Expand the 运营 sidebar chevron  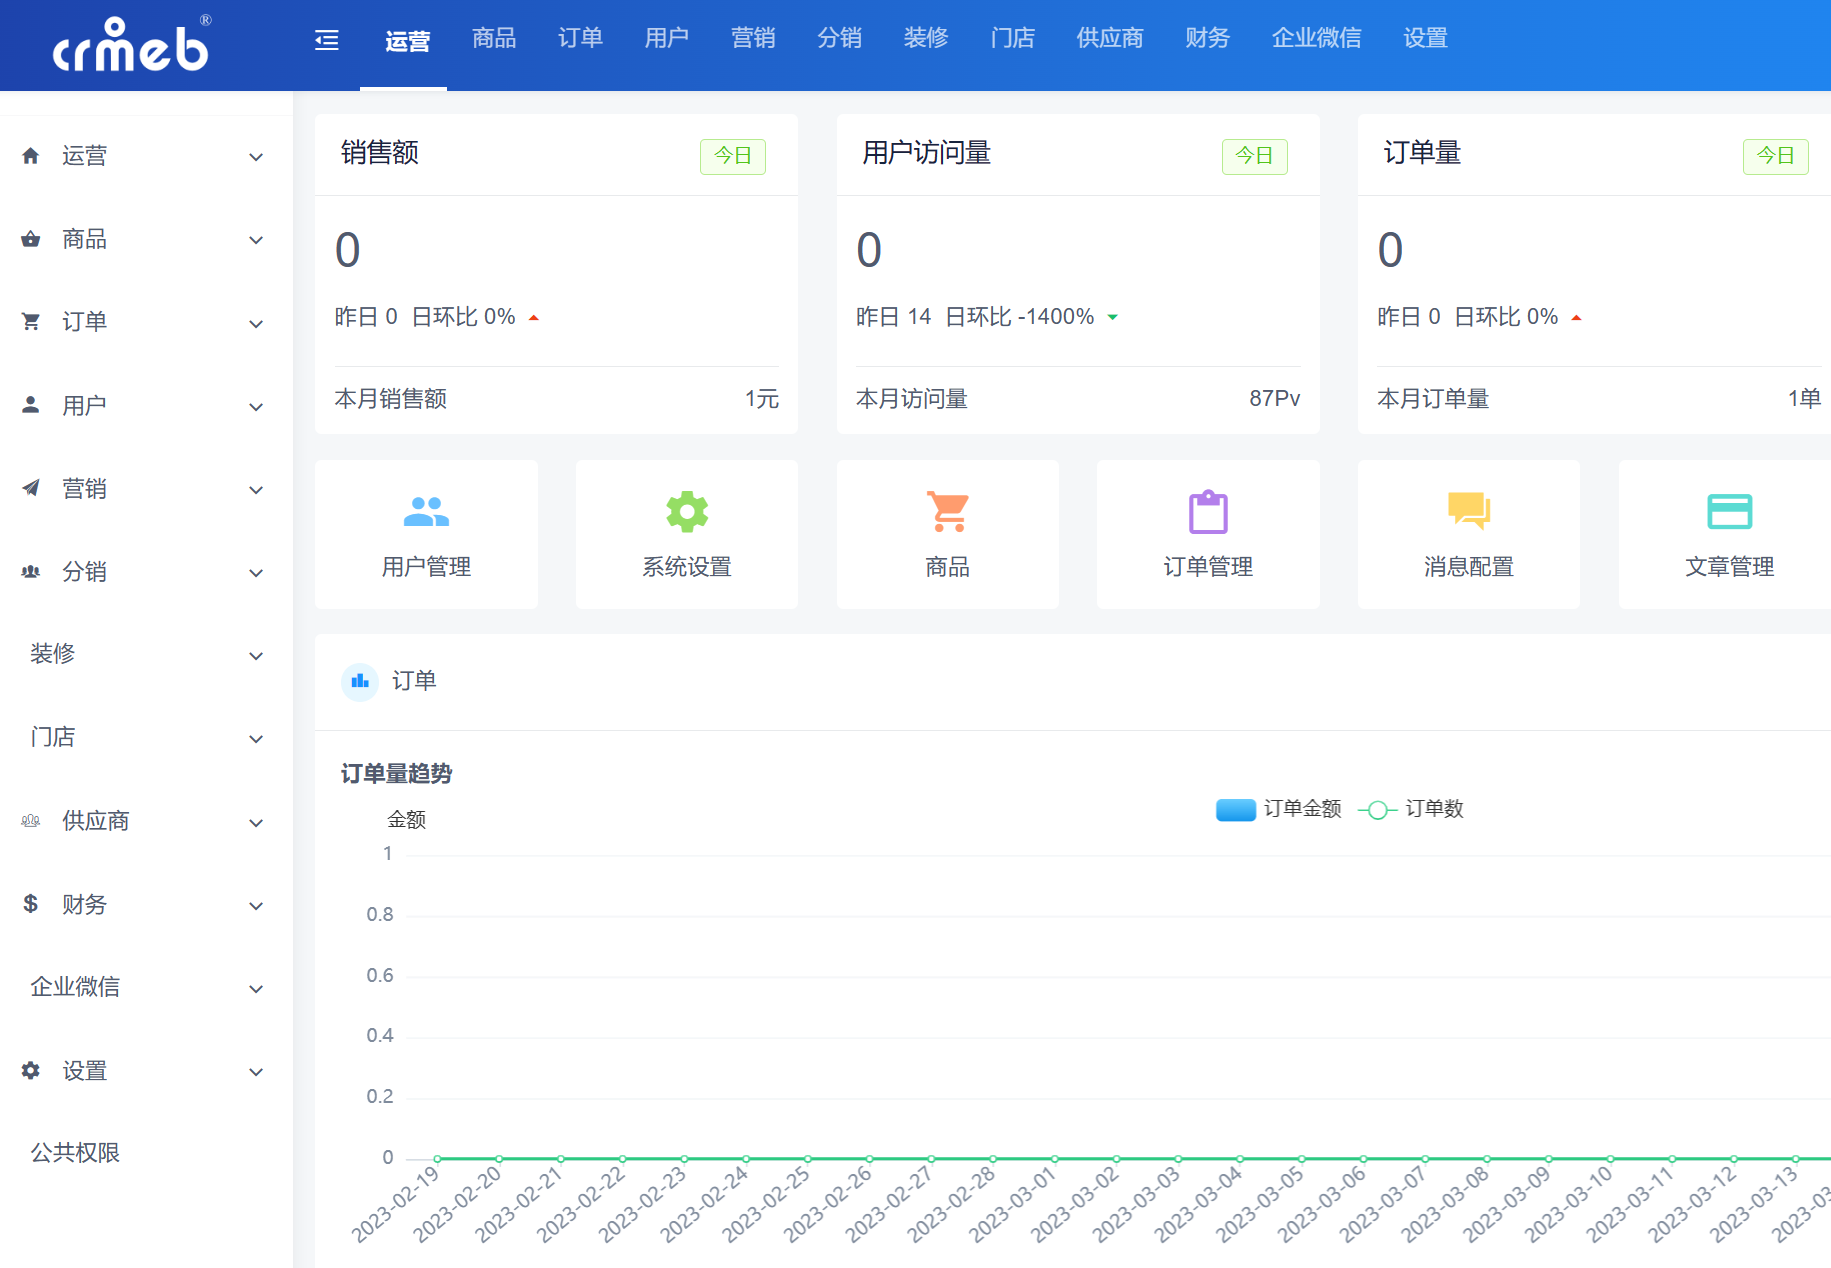click(x=256, y=157)
